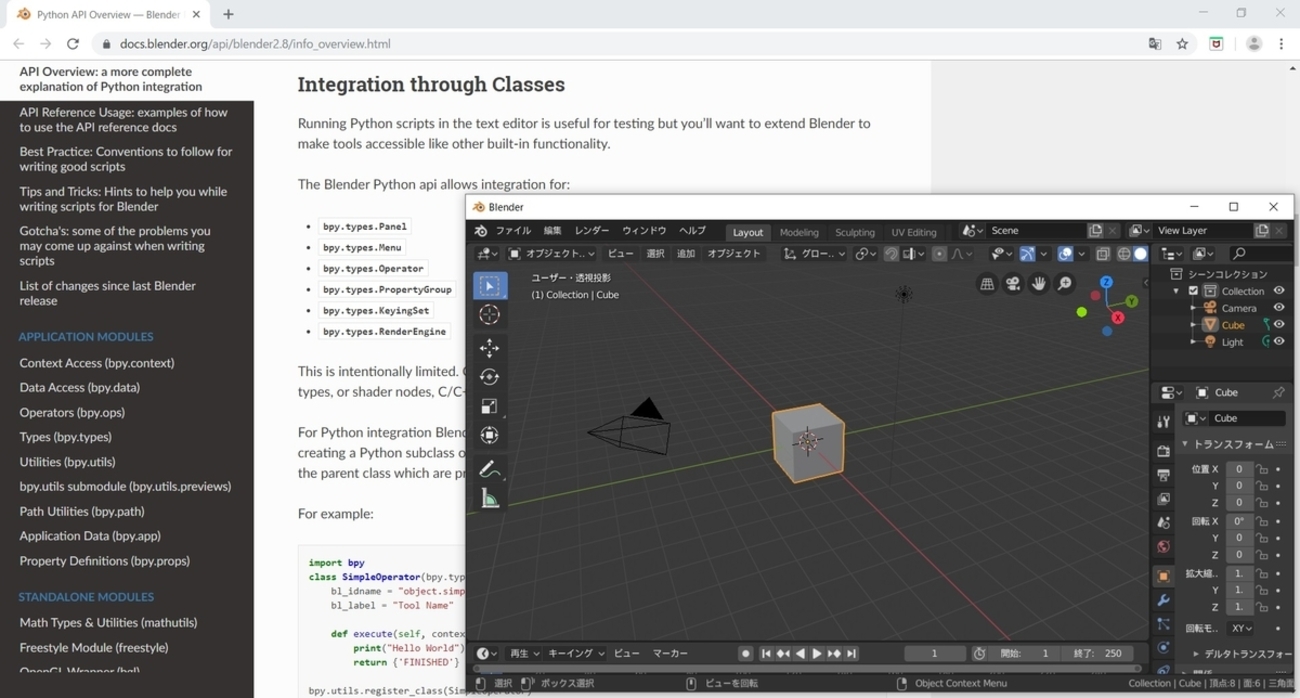Activate the Scale tool in Blender toolbar
This screenshot has width=1300, height=698.
tap(490, 406)
